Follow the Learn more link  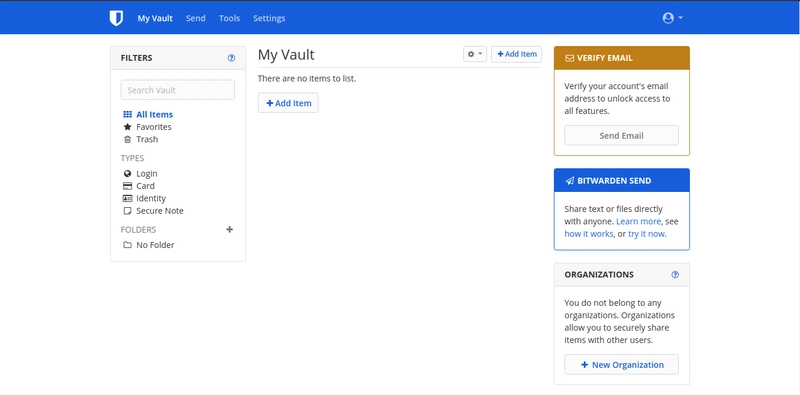(638, 221)
